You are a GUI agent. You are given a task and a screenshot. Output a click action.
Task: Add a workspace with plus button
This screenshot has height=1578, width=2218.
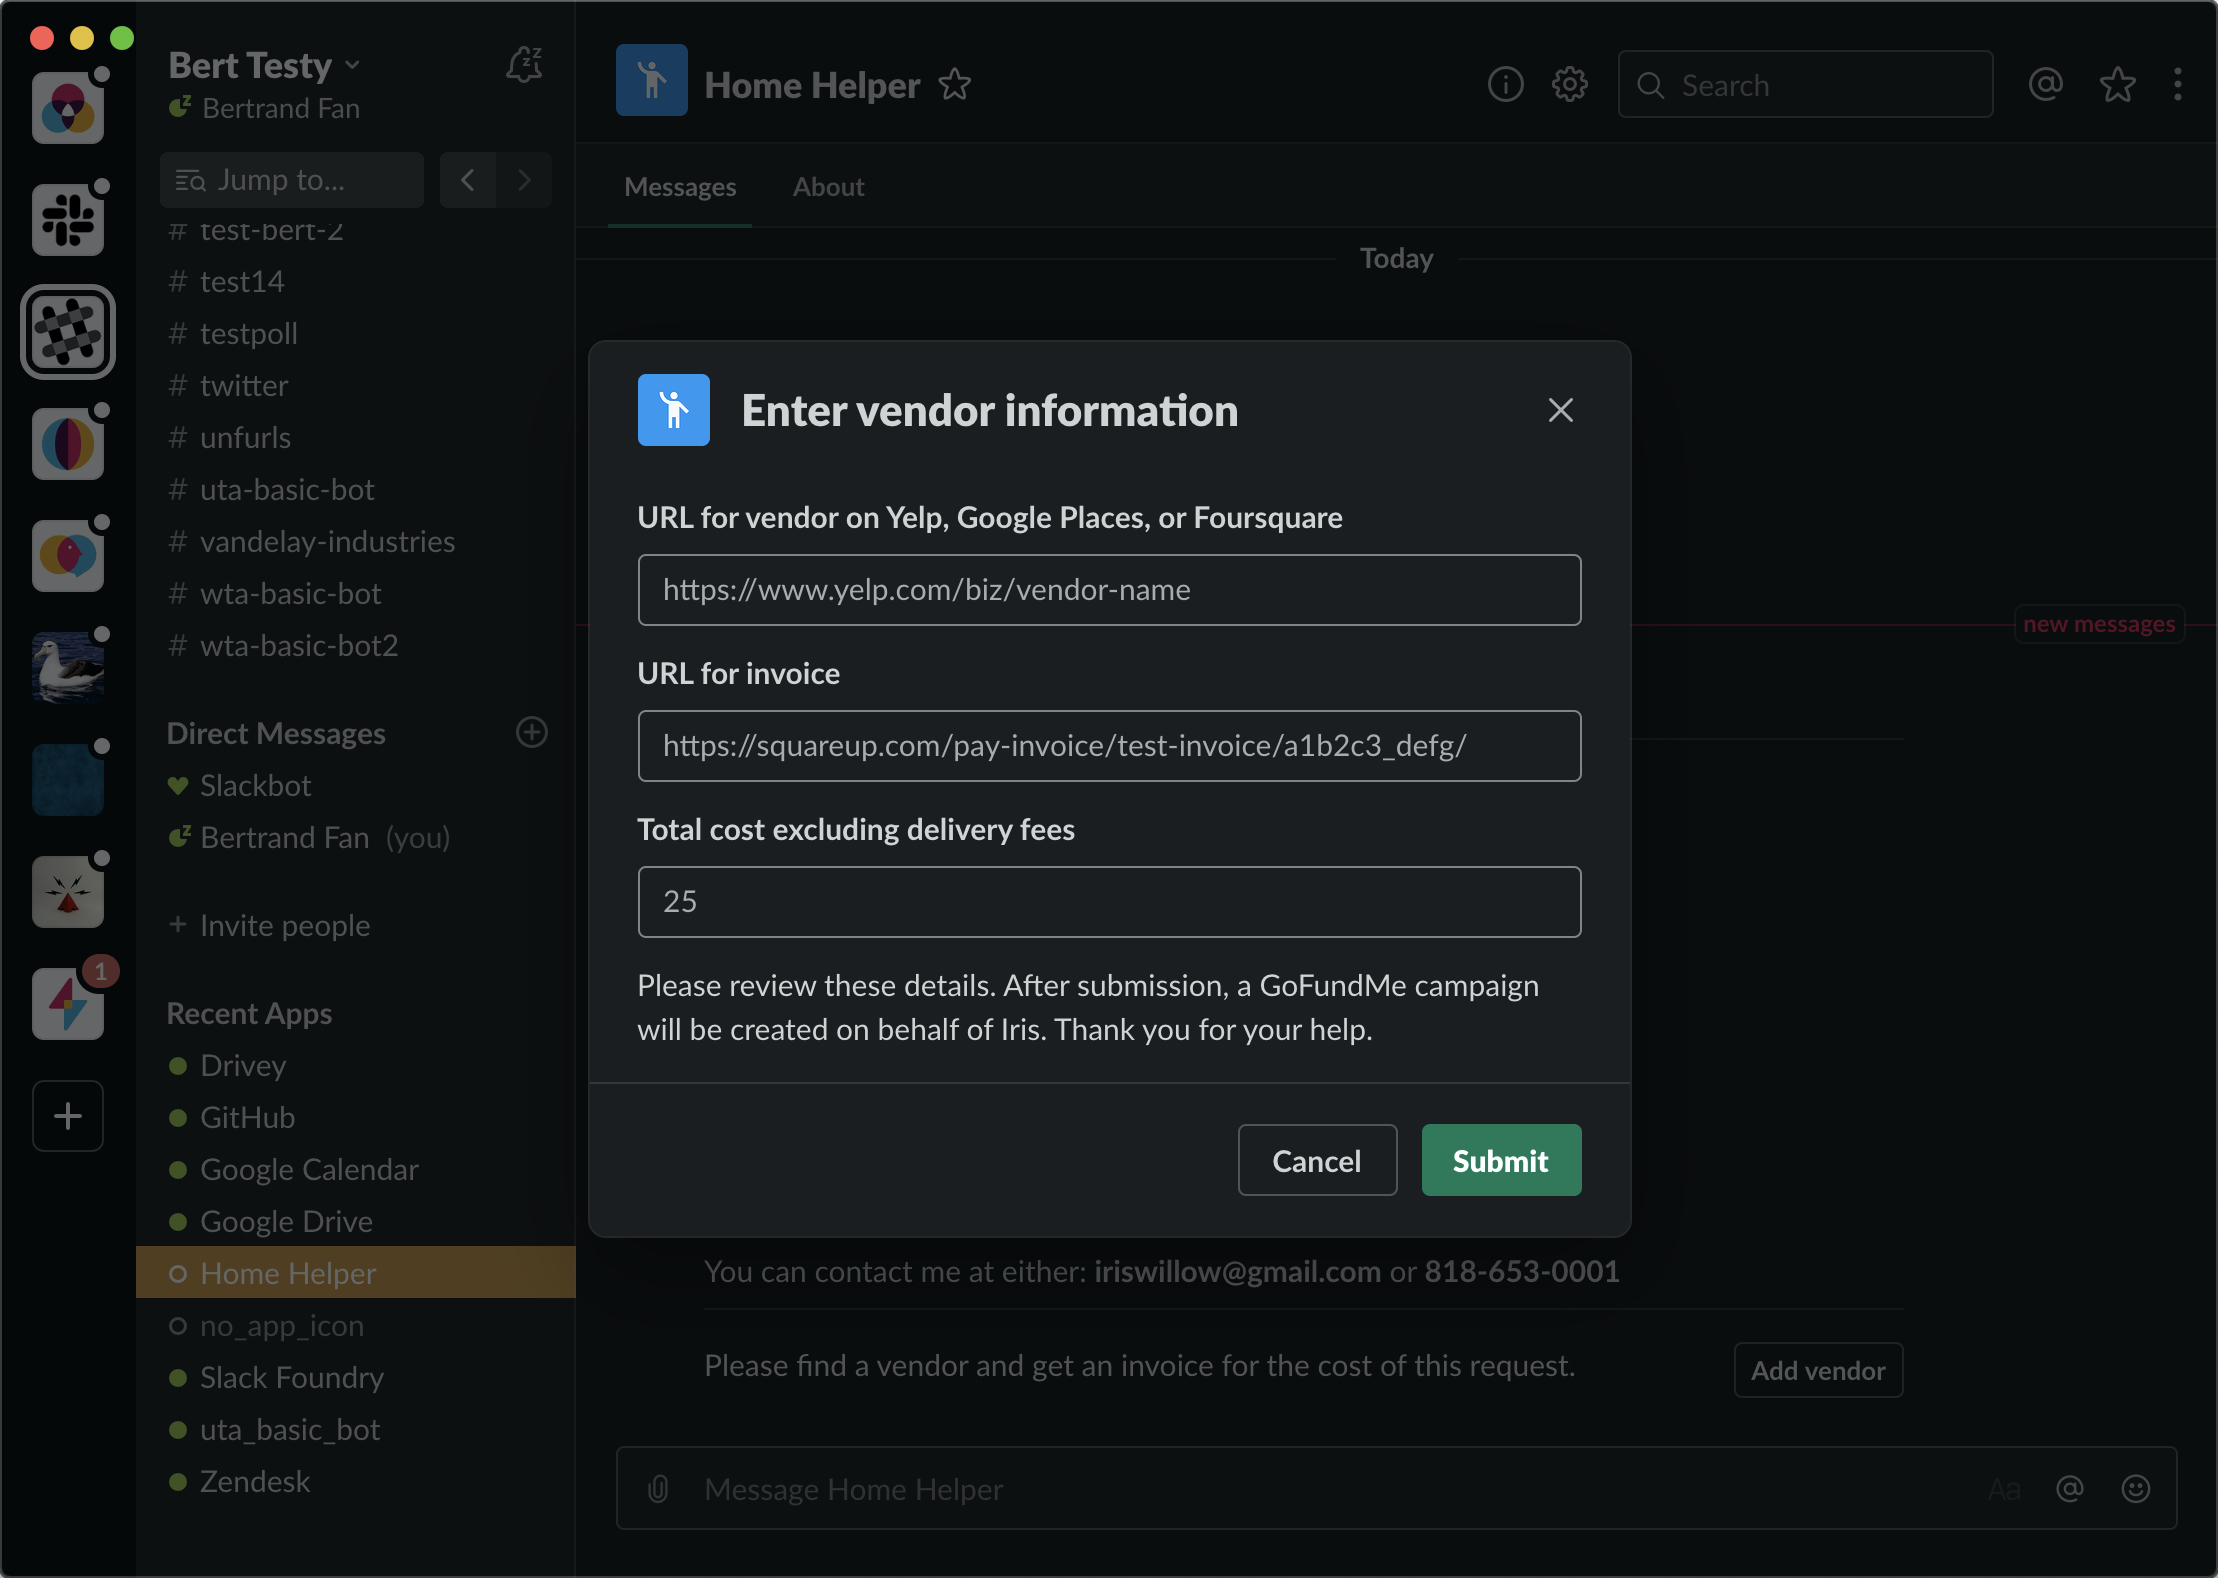point(68,1116)
